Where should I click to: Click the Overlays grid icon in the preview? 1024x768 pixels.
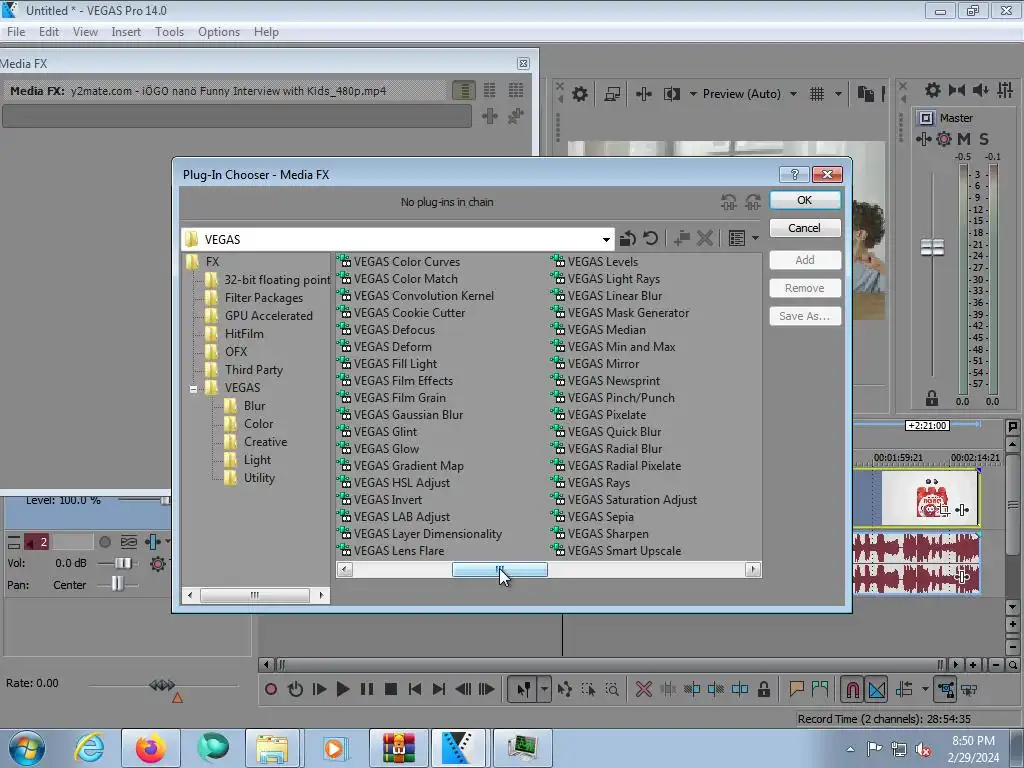point(817,94)
